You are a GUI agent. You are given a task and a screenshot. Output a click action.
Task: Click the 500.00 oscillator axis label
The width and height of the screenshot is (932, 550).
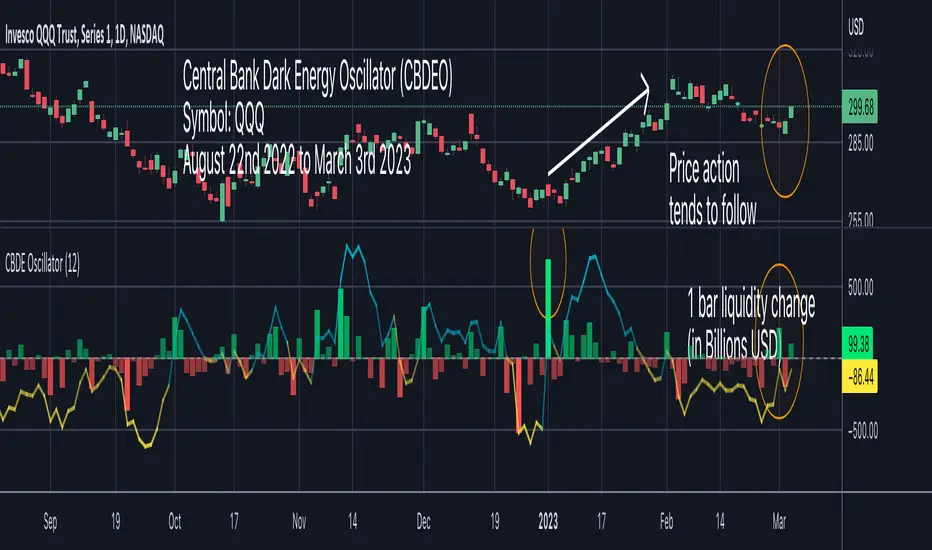[x=861, y=288]
